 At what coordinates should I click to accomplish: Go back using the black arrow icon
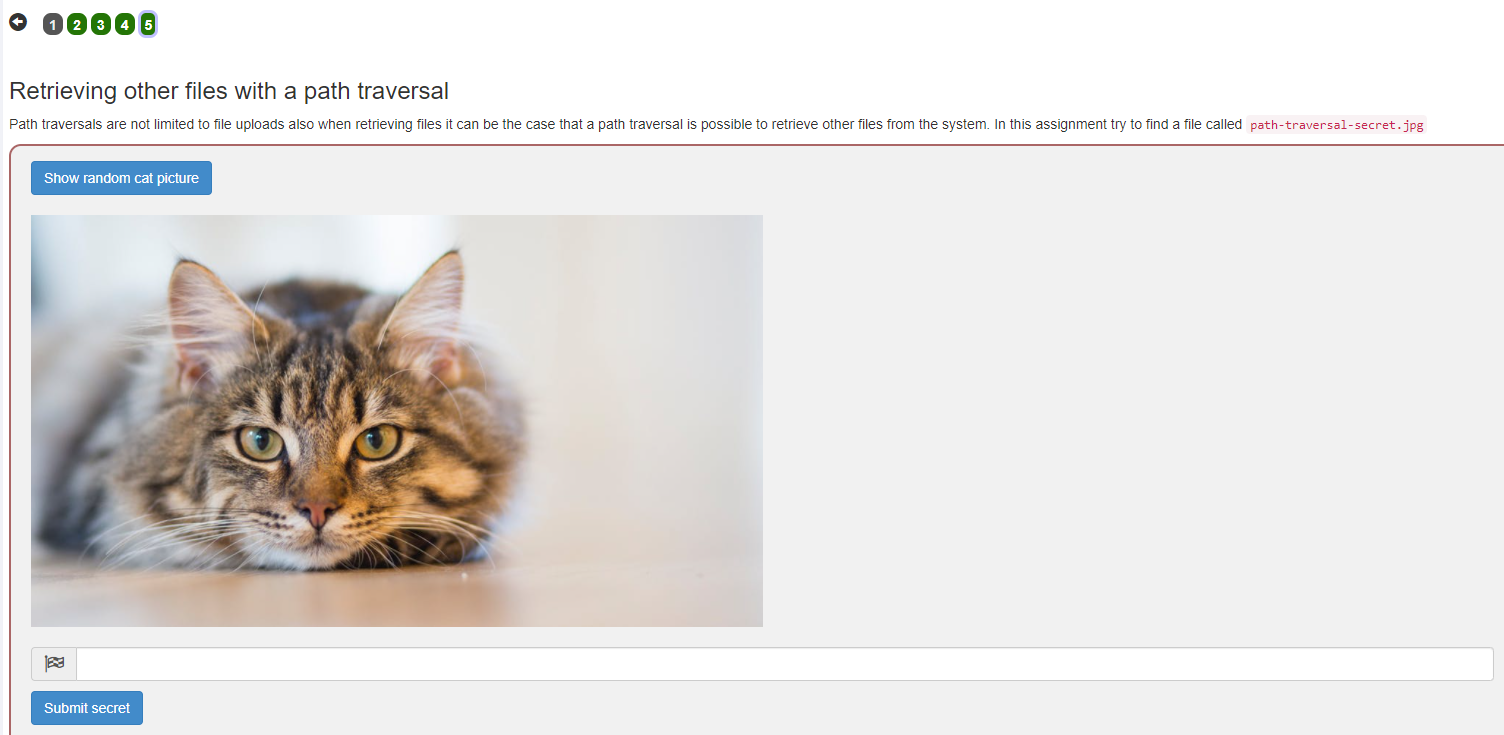point(18,22)
